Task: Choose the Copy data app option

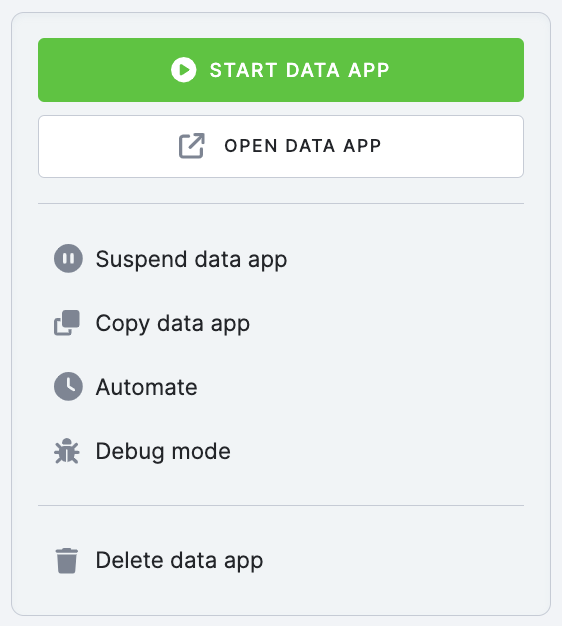Action: (x=152, y=323)
